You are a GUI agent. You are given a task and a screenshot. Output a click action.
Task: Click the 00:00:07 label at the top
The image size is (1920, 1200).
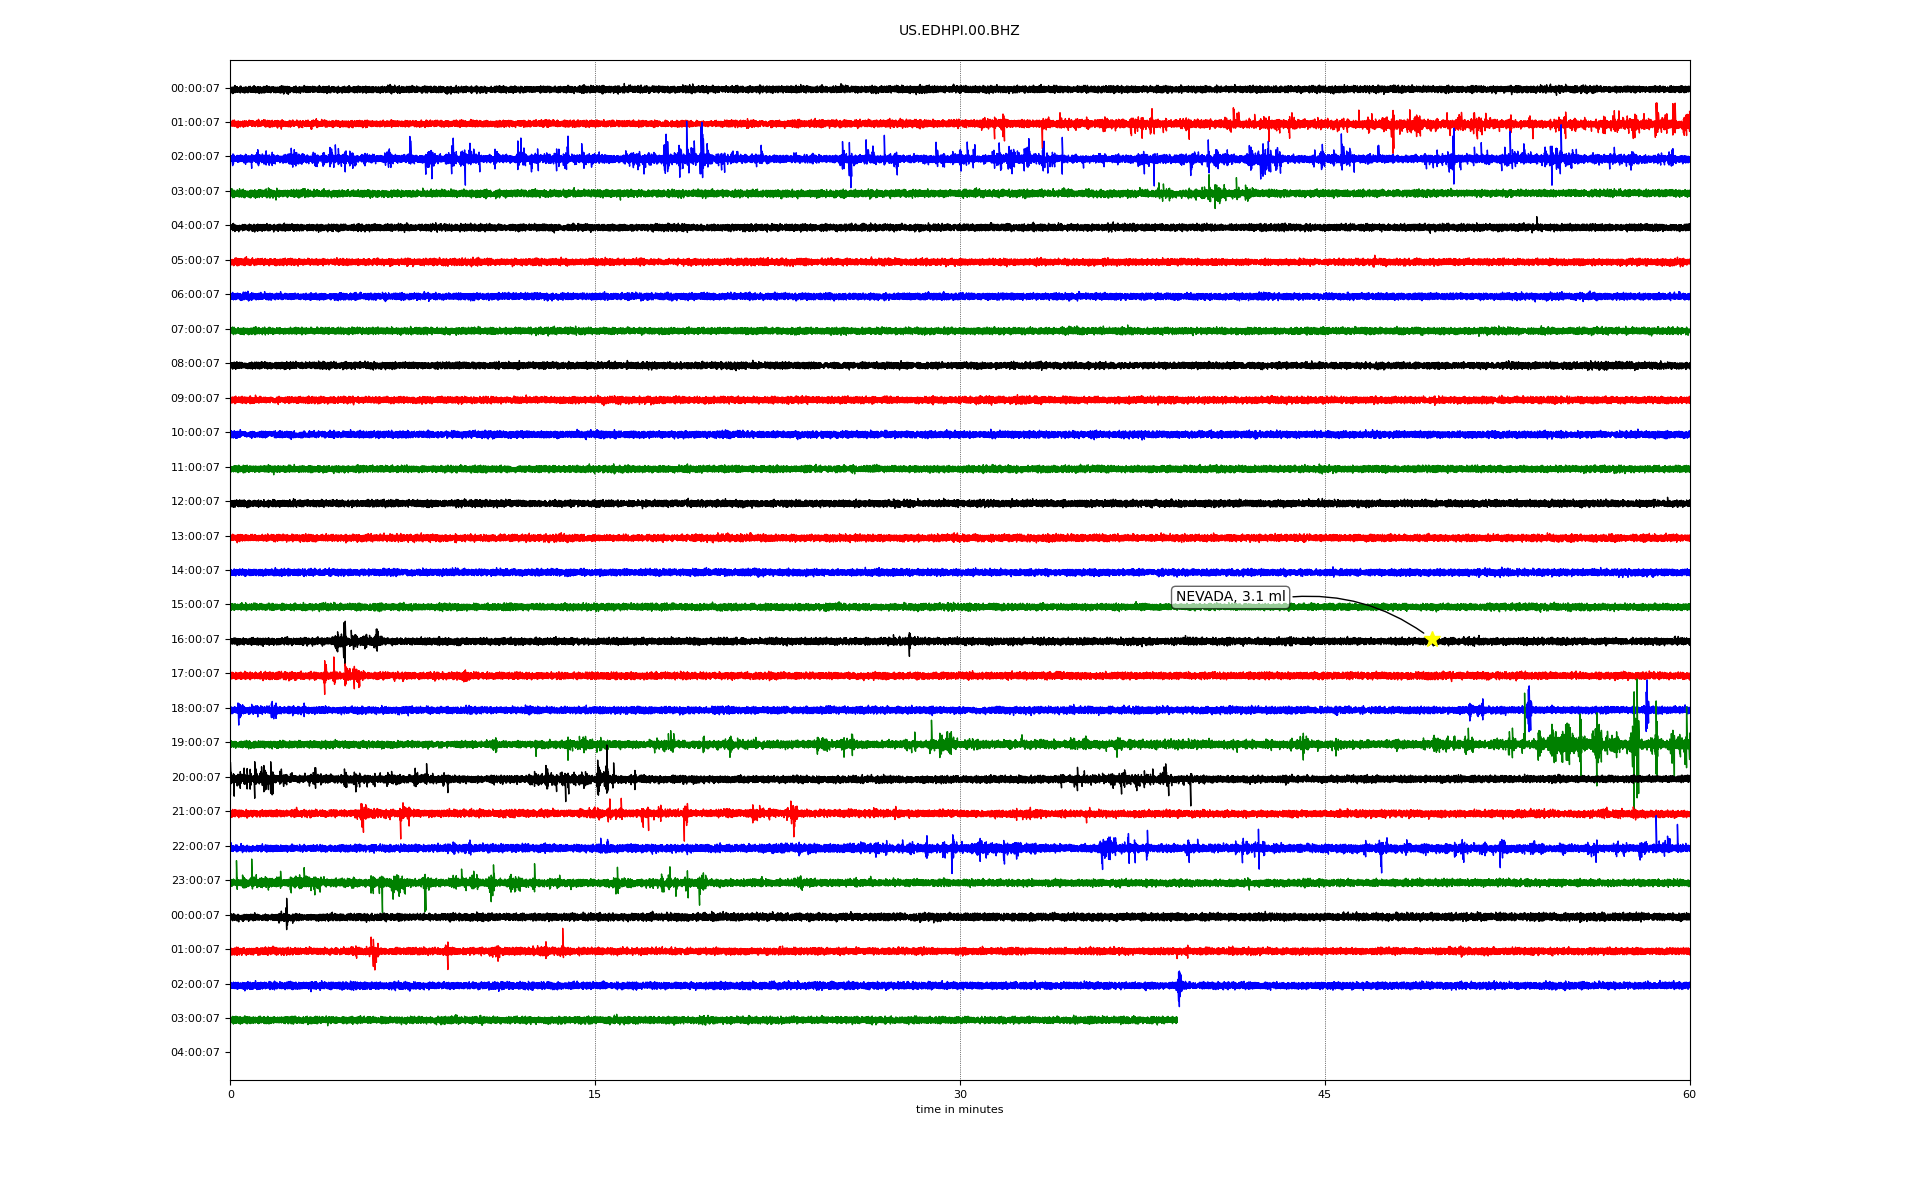(195, 88)
